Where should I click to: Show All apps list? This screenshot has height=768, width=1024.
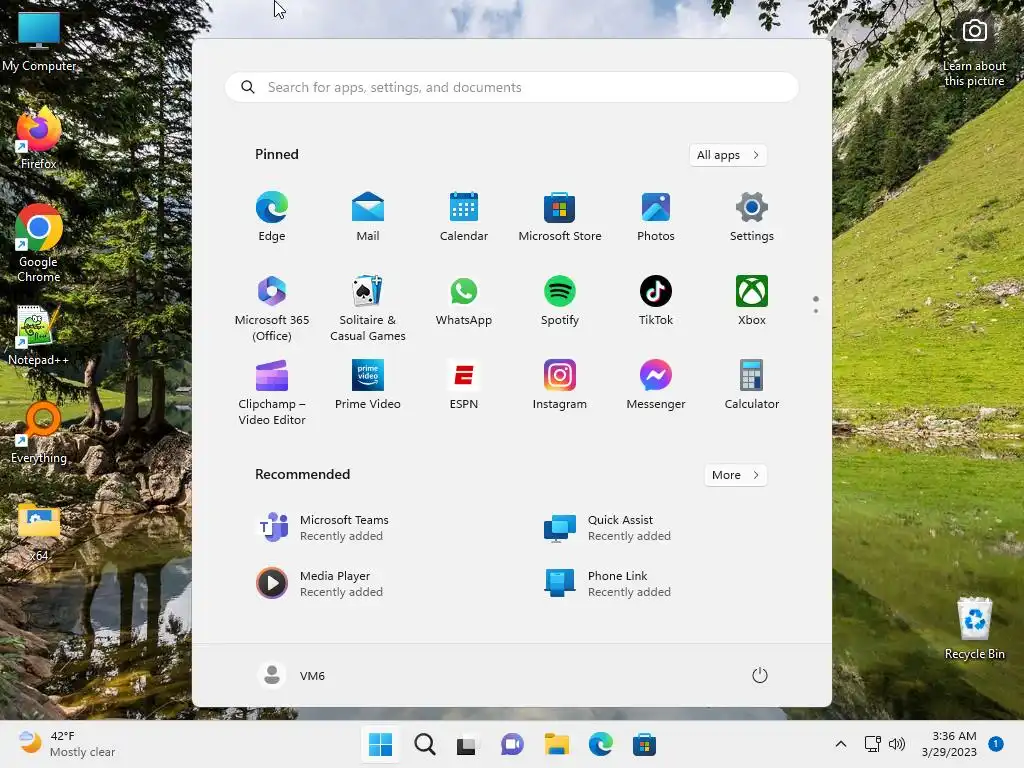coord(728,155)
